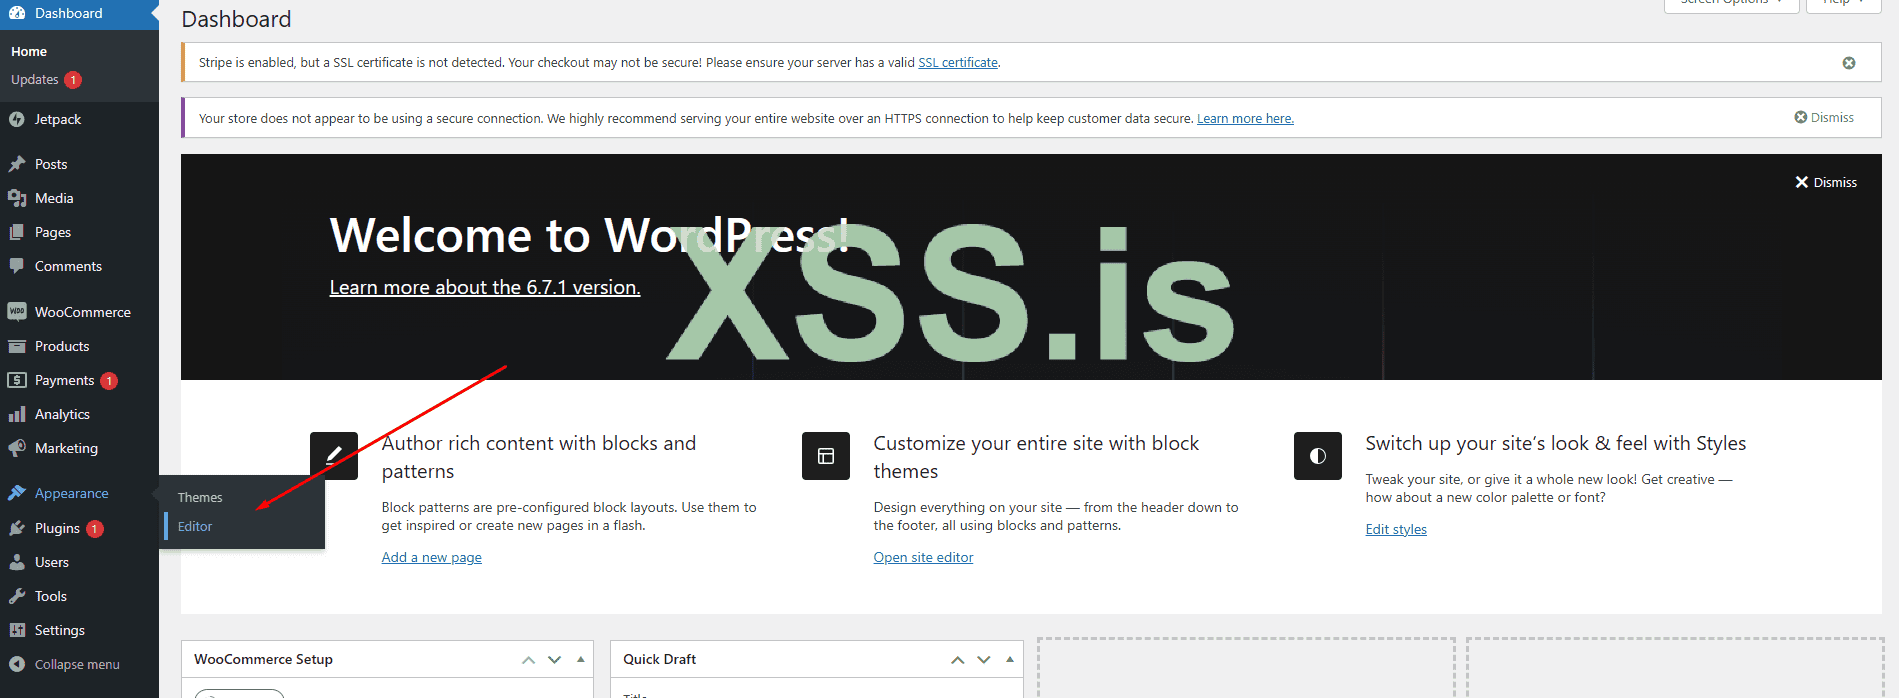Screen dimensions: 1899x698
Task: Open the Analytics menu label
Action: click(62, 414)
